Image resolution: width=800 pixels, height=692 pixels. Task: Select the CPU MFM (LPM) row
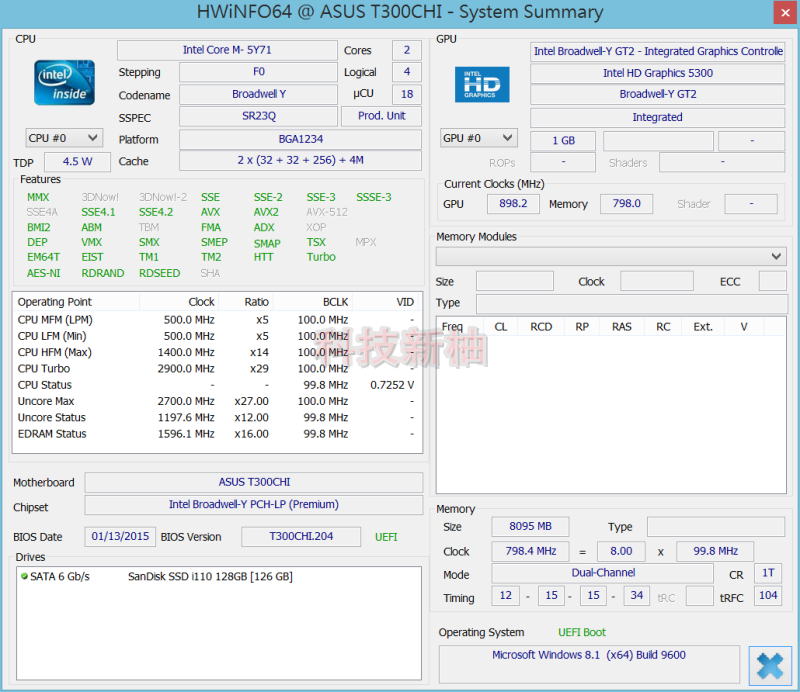click(216, 320)
